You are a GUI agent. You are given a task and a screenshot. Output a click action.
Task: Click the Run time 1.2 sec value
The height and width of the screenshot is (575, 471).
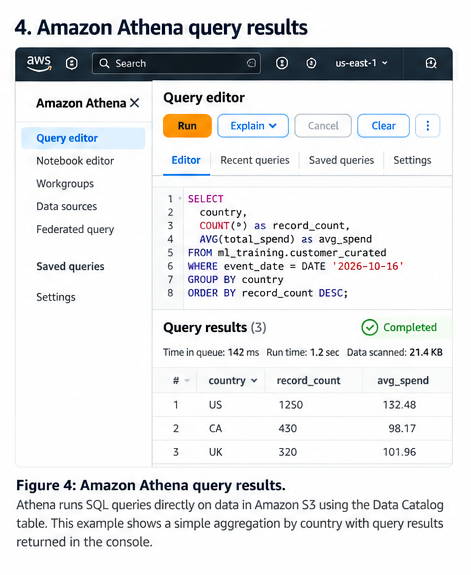click(325, 352)
